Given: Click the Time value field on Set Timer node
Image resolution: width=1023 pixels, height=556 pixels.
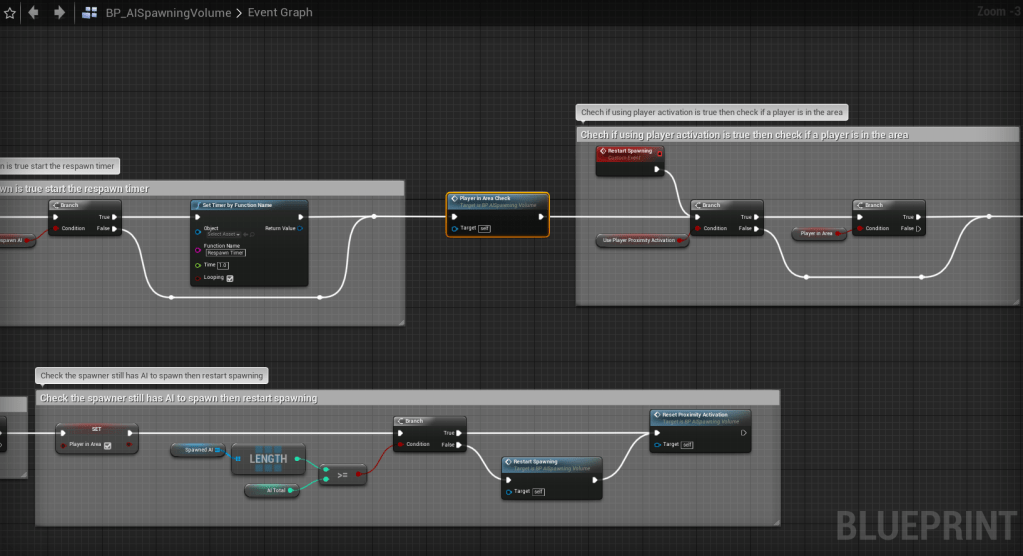Looking at the screenshot, I should [222, 265].
